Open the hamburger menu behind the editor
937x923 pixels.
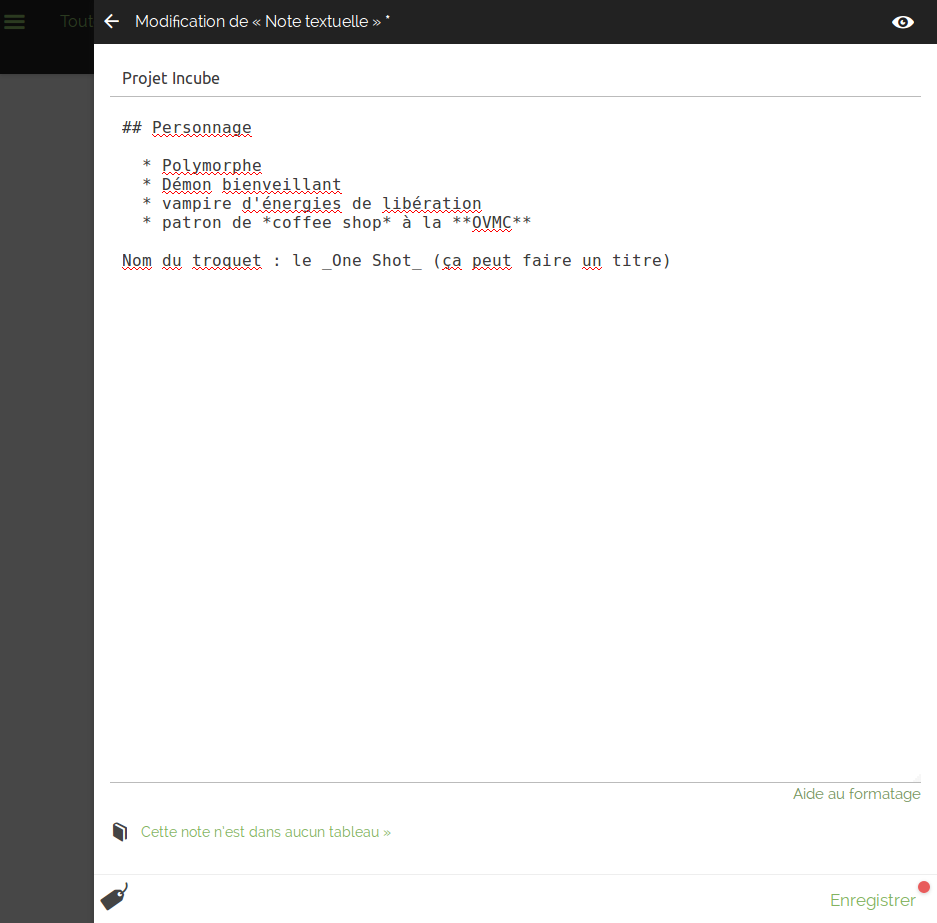(14, 22)
